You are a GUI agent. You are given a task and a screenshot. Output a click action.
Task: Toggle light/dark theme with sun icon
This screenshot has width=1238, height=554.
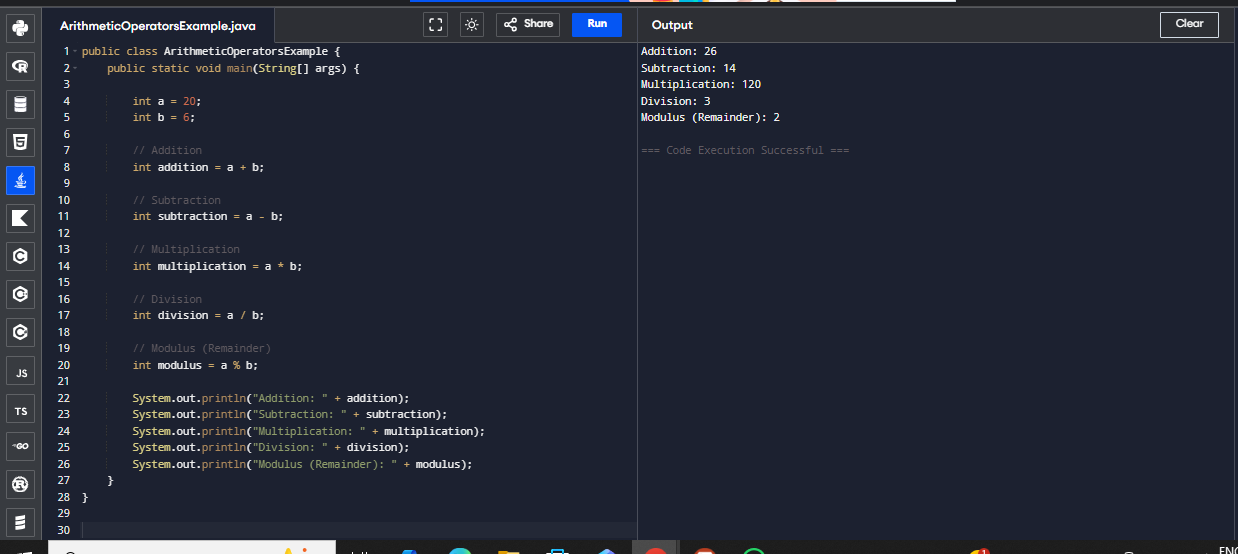tap(471, 25)
